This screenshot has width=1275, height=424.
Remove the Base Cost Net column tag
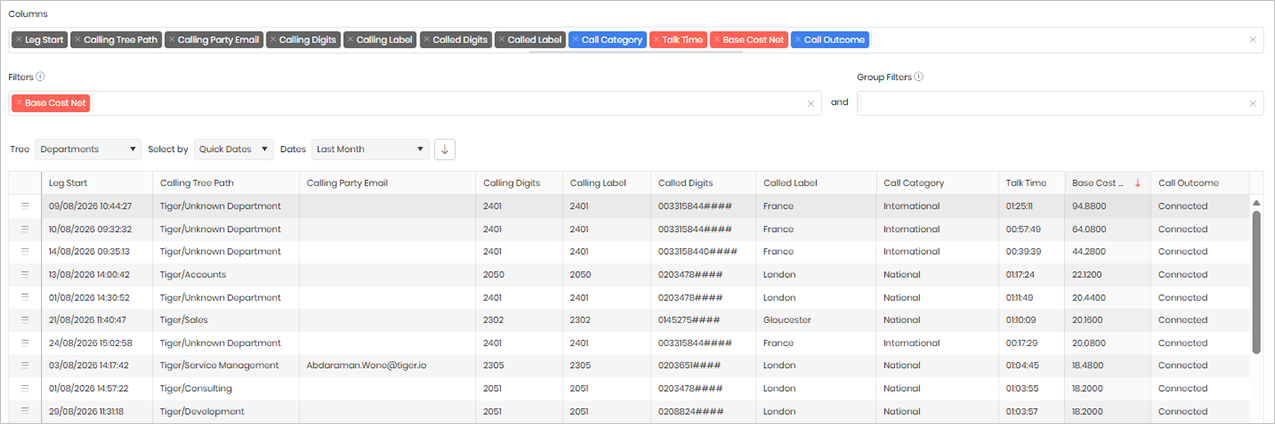click(x=717, y=40)
